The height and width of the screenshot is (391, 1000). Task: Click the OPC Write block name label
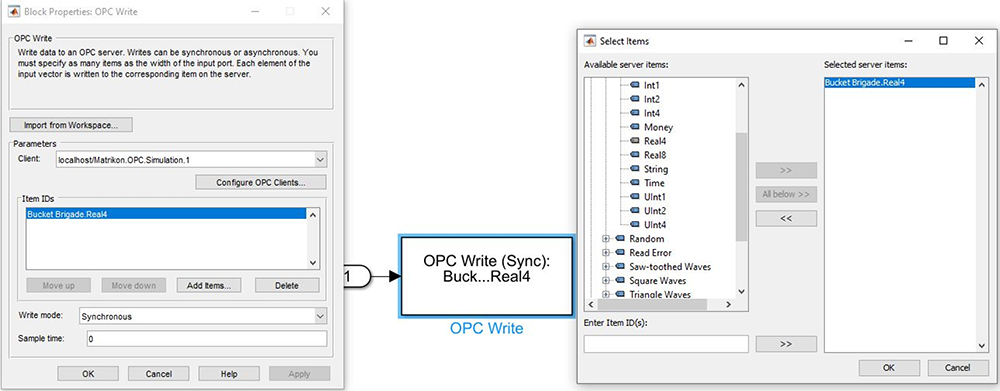click(x=486, y=329)
